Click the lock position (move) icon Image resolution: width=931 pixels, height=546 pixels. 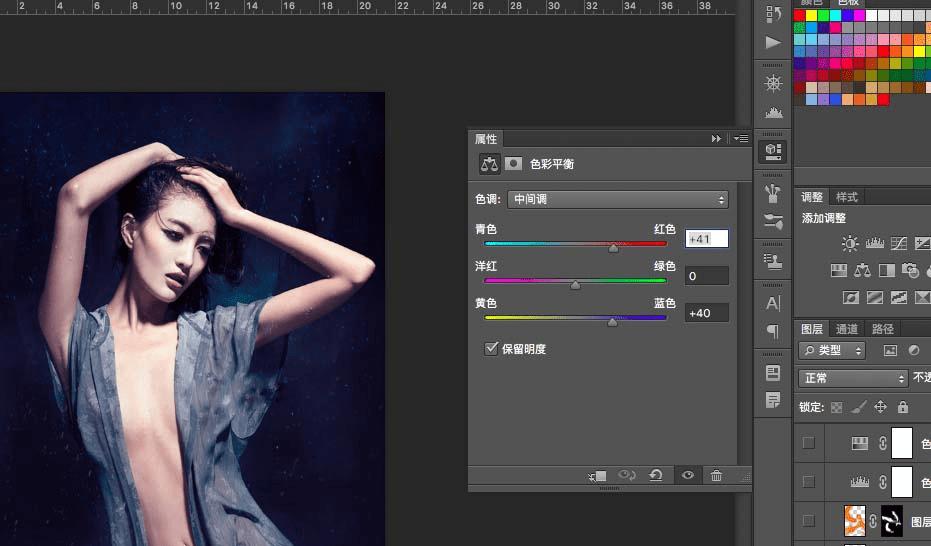pyautogui.click(x=880, y=407)
